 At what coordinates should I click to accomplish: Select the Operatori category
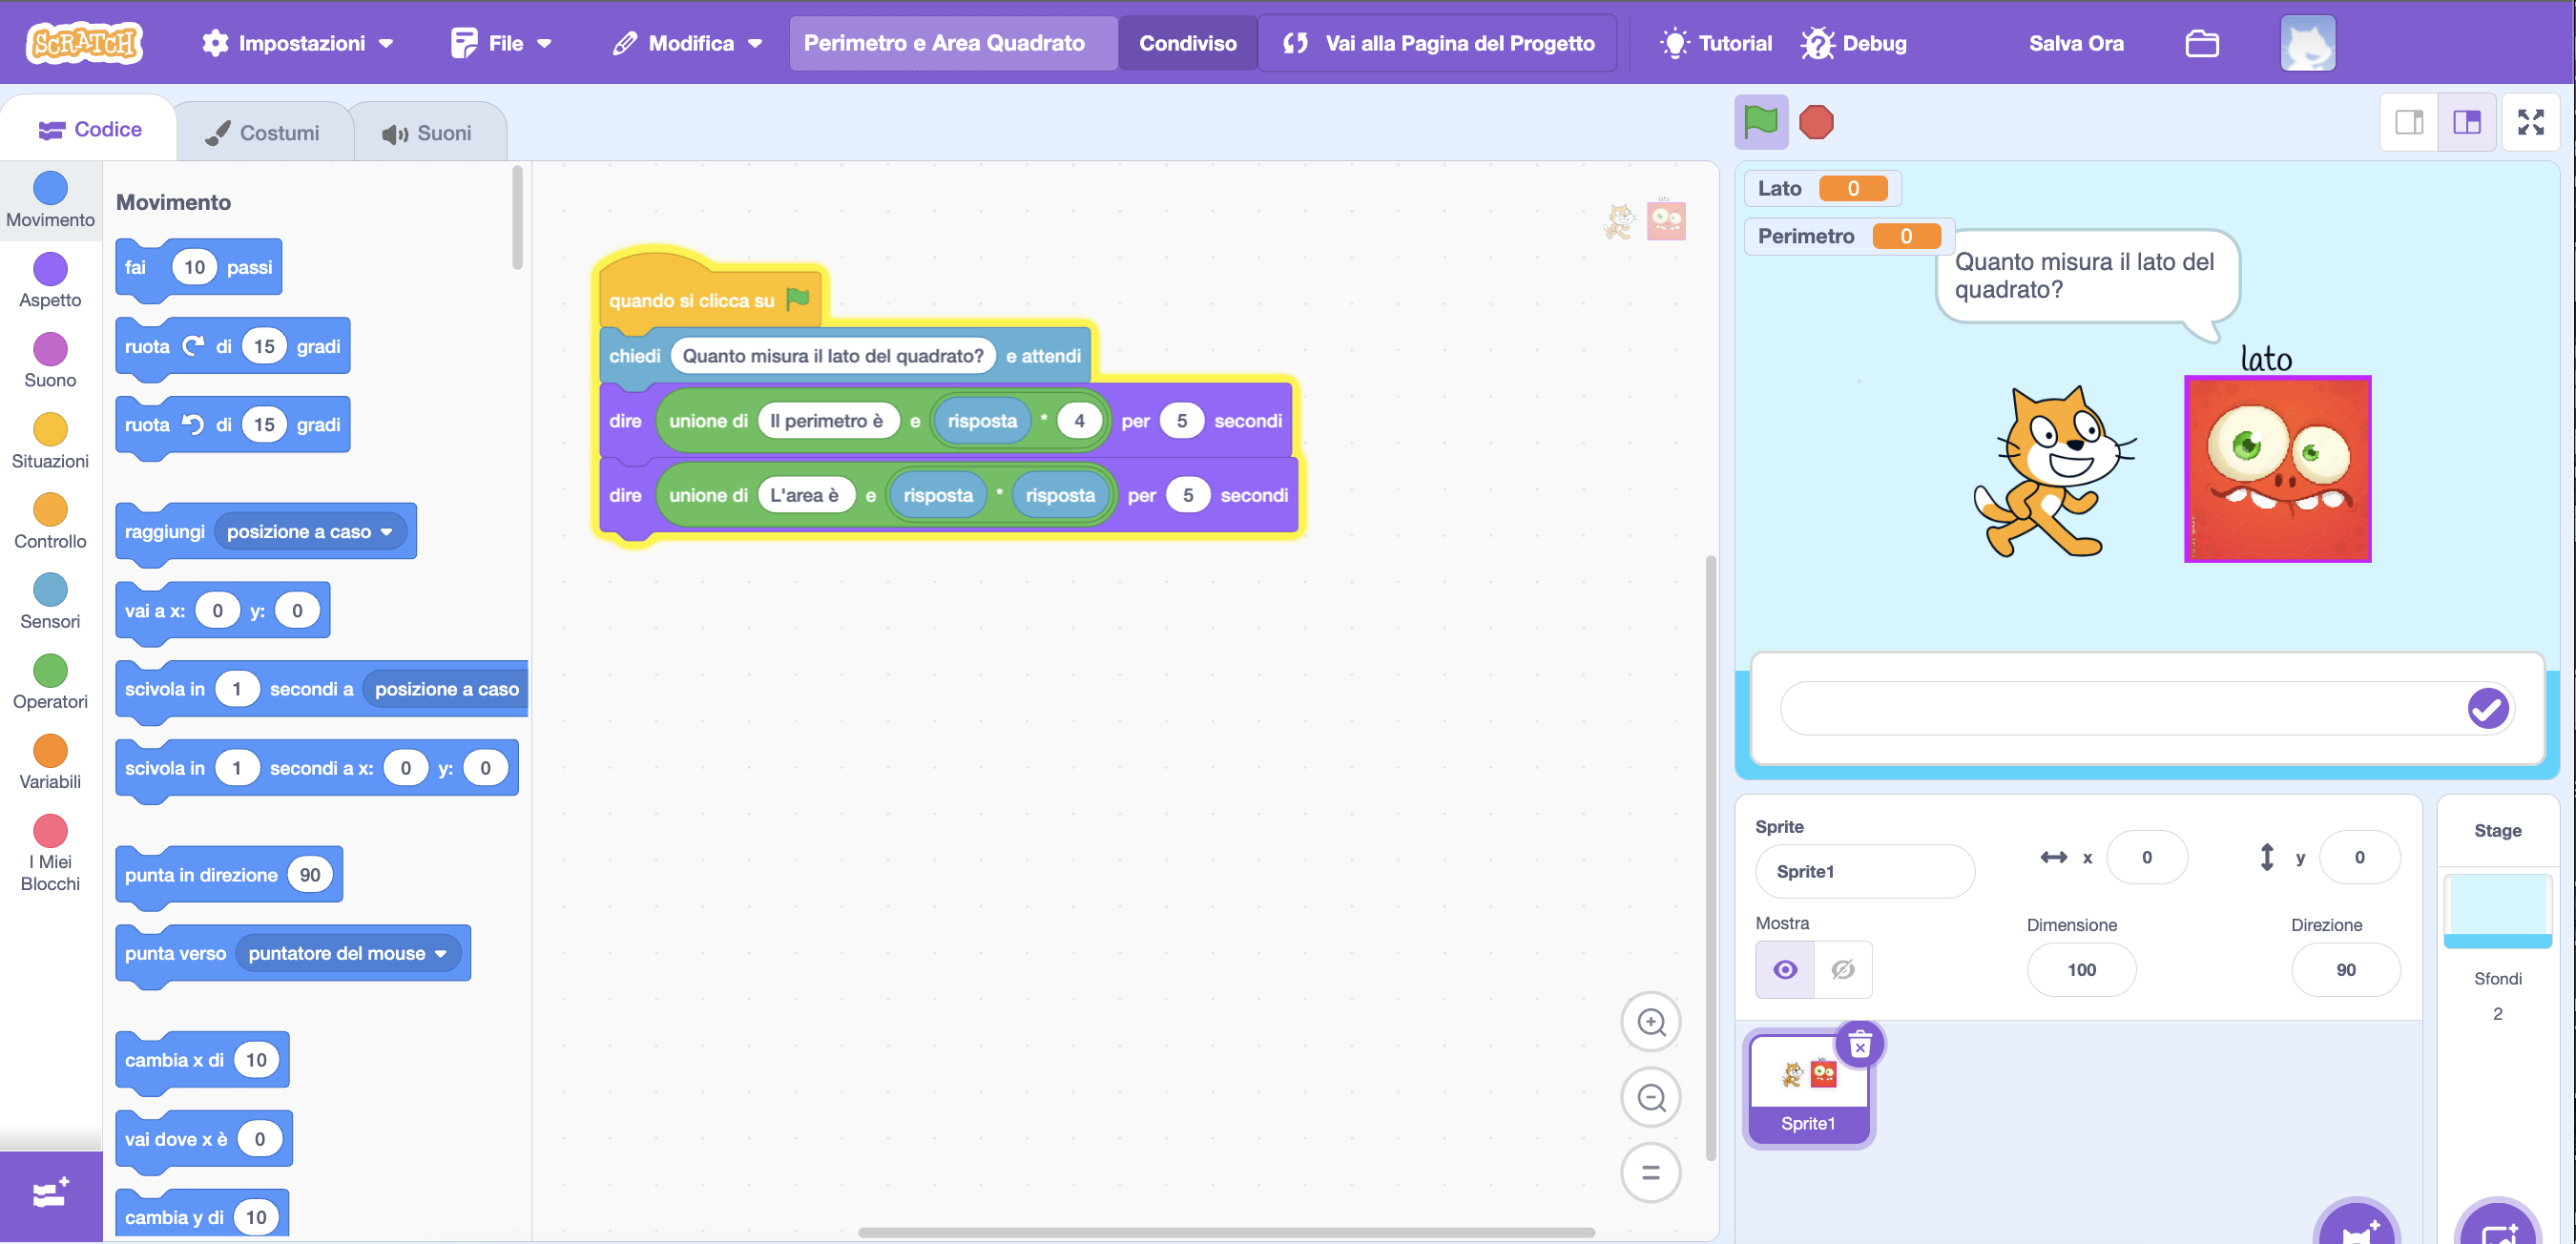pyautogui.click(x=50, y=681)
